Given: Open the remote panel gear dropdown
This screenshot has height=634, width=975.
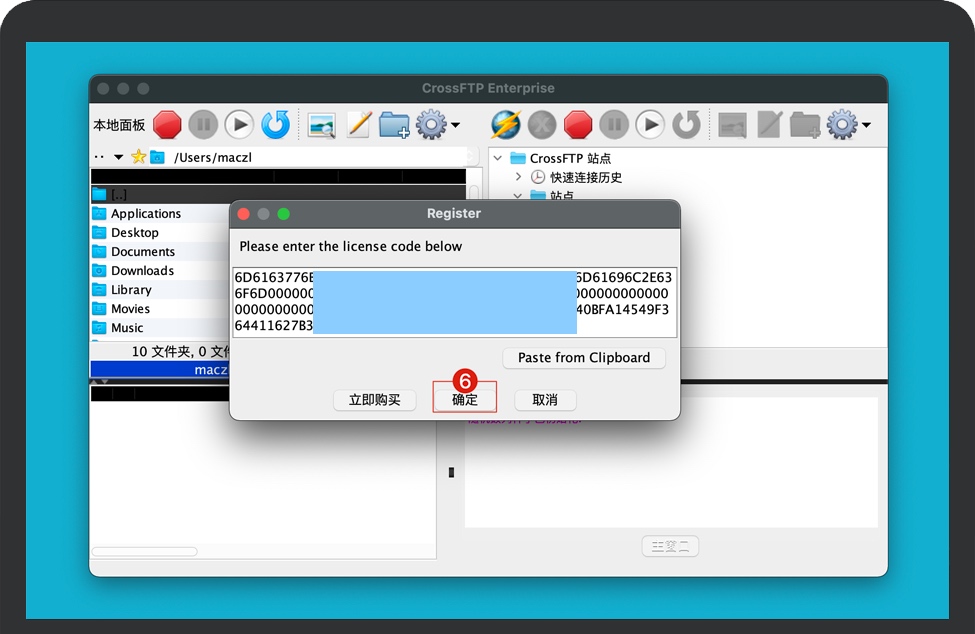Looking at the screenshot, I should (x=849, y=125).
